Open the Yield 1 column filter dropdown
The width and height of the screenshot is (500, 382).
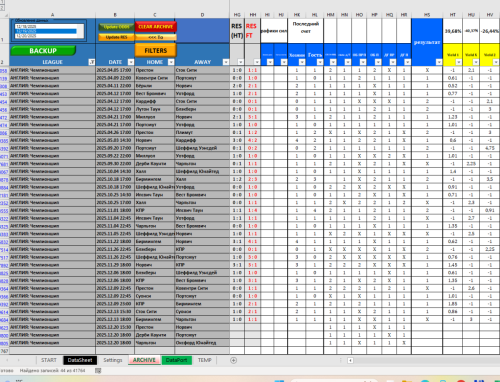[x=459, y=62]
